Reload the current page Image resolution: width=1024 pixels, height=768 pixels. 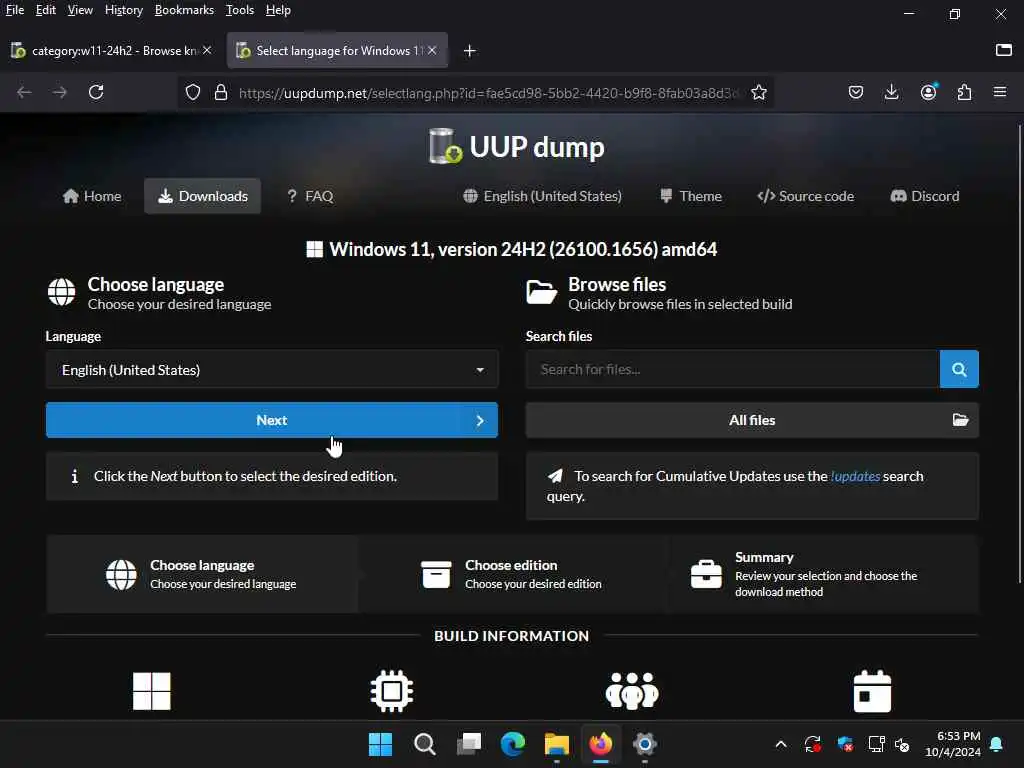[x=96, y=92]
